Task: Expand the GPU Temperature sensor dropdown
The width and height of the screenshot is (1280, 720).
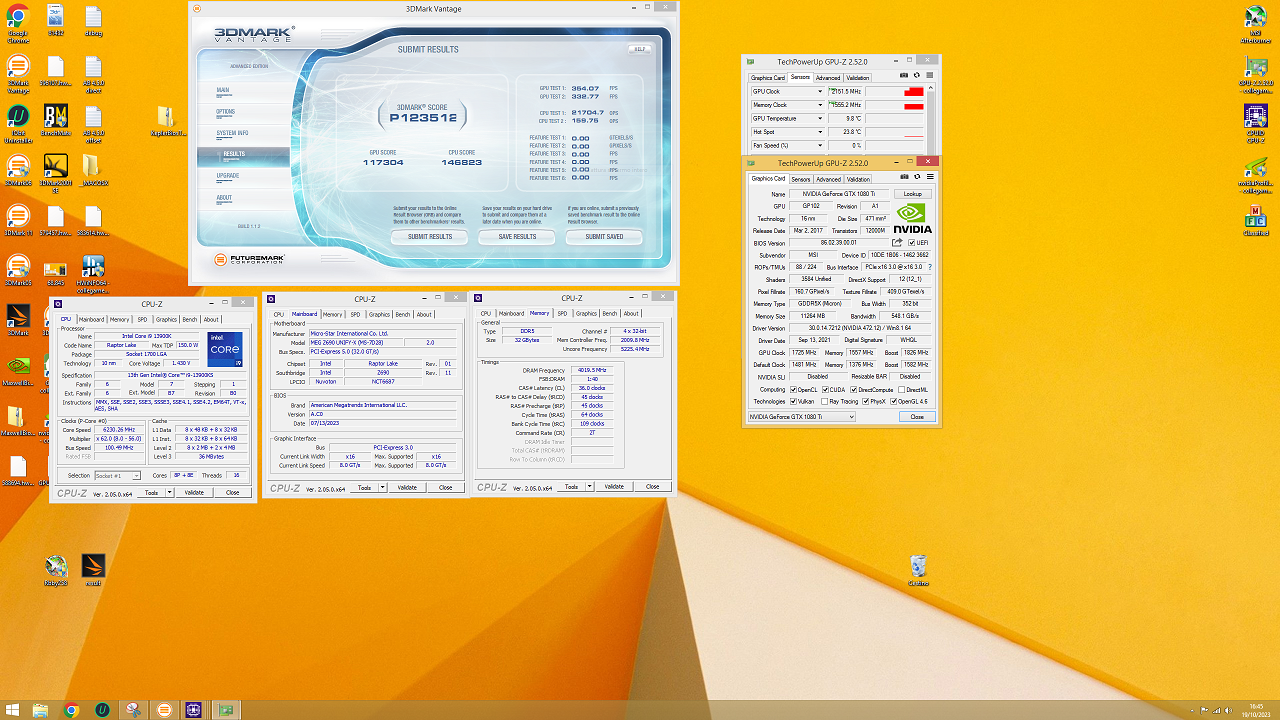Action: [x=820, y=118]
